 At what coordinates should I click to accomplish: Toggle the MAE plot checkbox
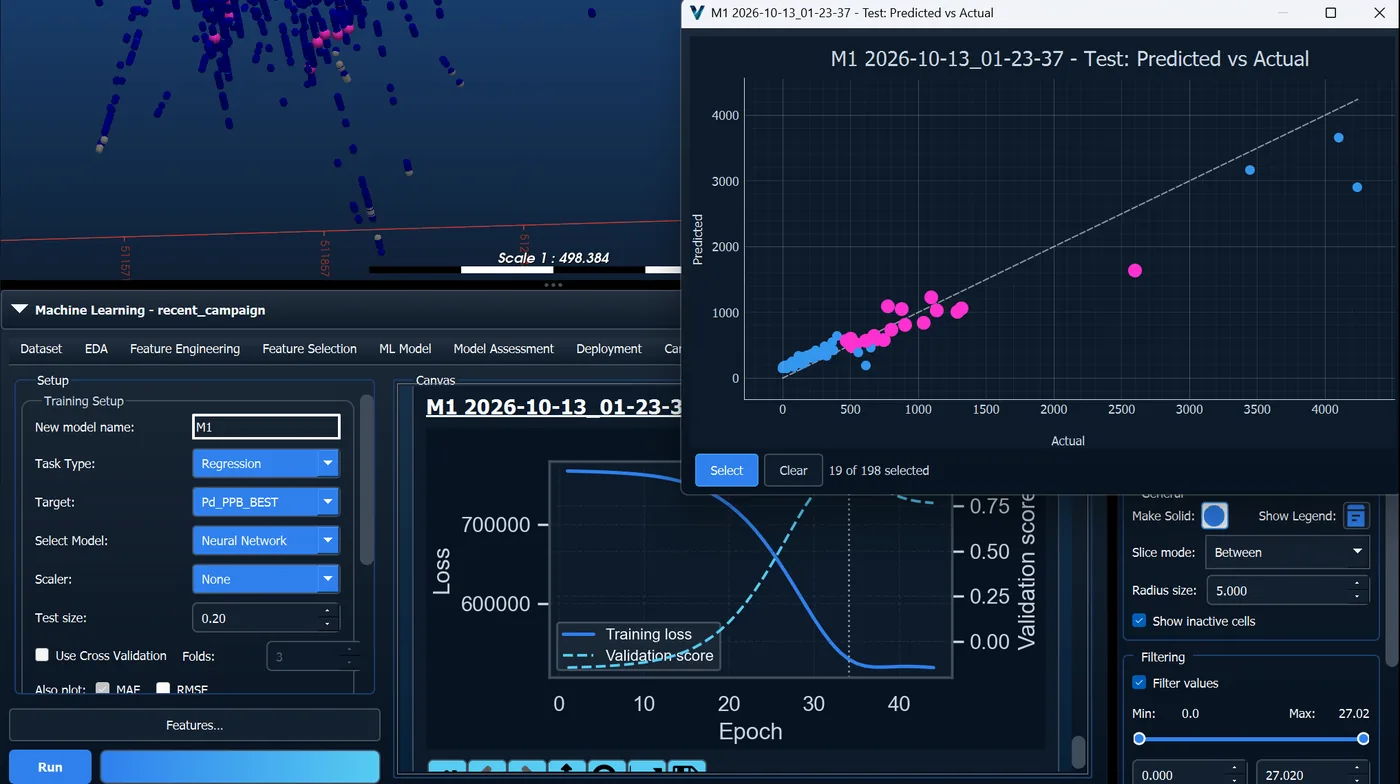coord(102,689)
